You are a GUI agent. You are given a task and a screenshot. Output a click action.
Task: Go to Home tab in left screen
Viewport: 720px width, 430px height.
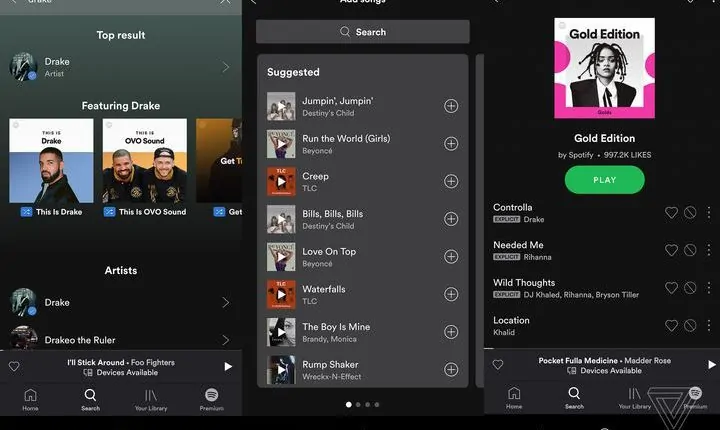pyautogui.click(x=30, y=399)
